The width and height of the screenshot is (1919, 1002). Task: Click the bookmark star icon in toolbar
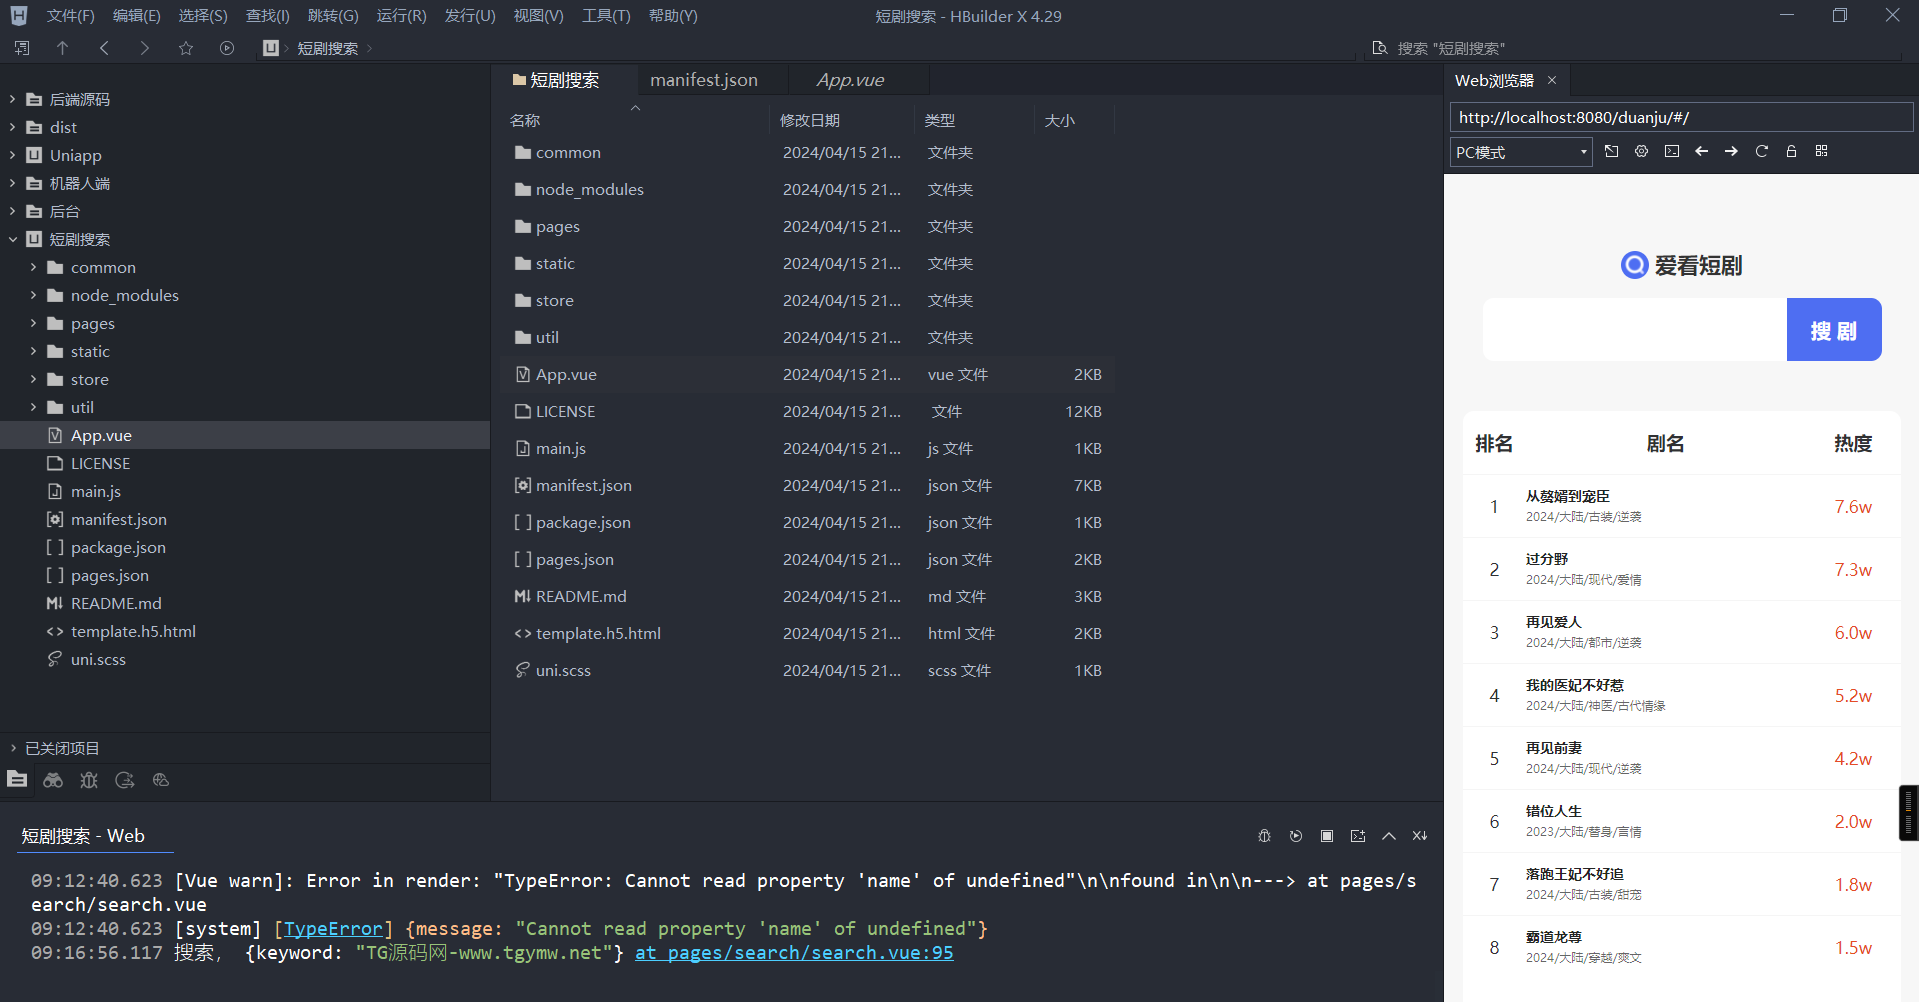186,48
